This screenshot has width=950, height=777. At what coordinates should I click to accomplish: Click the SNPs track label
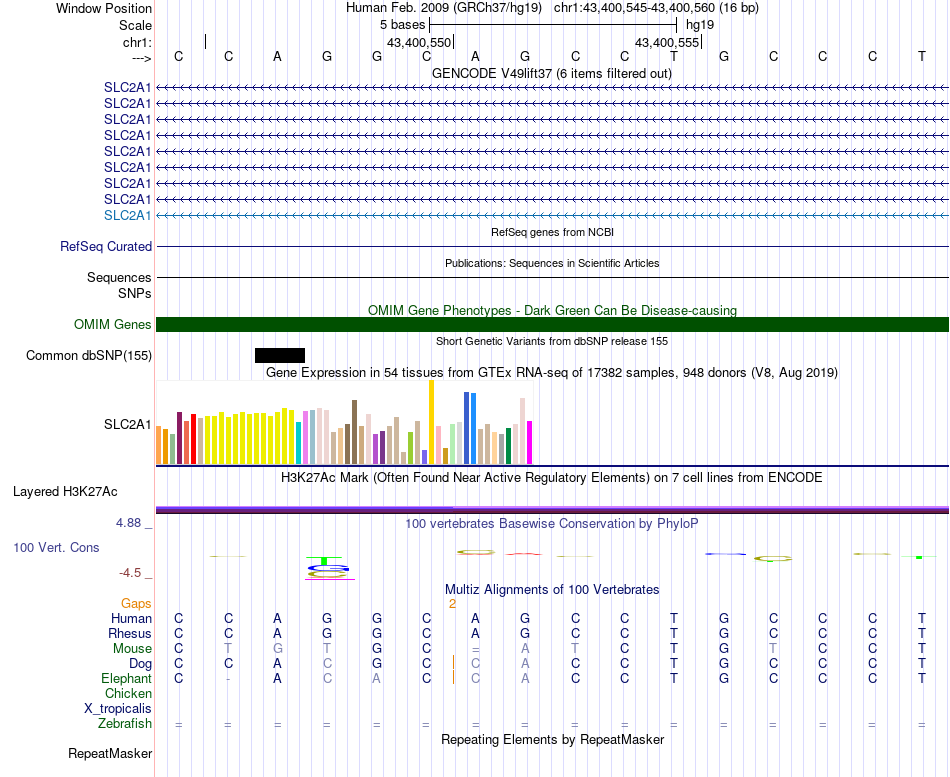[135, 293]
